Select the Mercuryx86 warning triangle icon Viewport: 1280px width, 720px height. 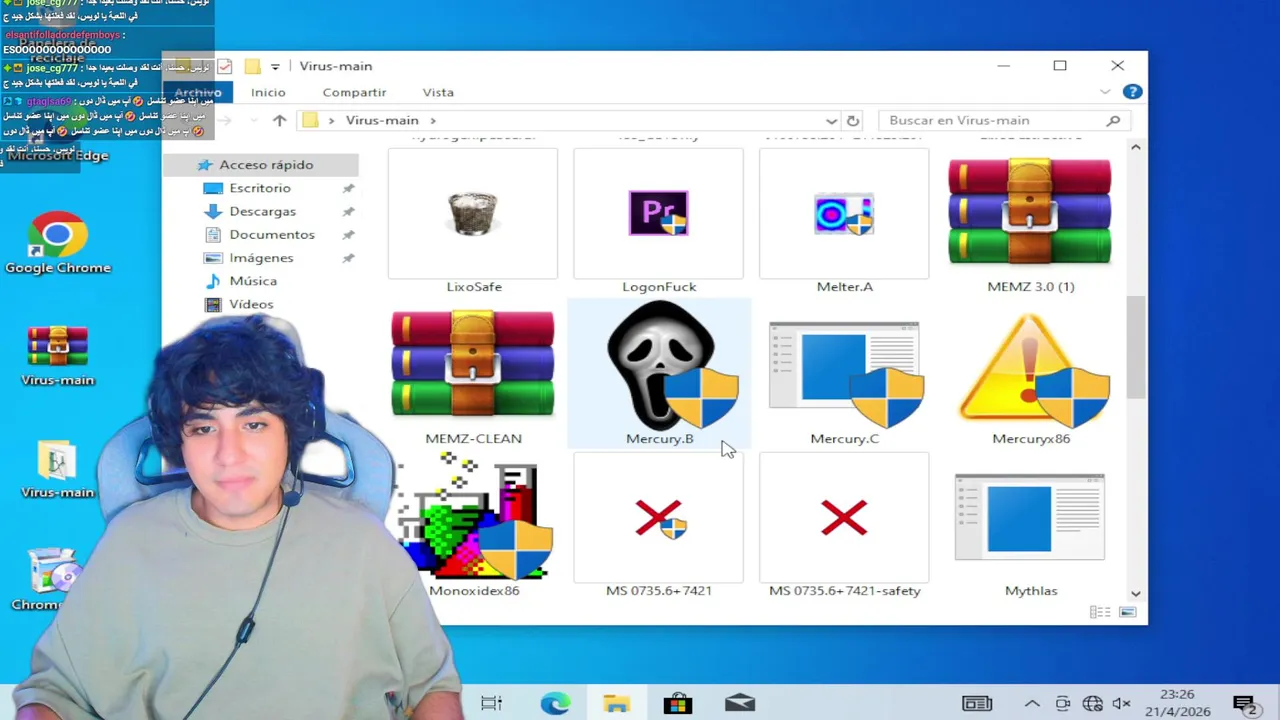click(1031, 370)
